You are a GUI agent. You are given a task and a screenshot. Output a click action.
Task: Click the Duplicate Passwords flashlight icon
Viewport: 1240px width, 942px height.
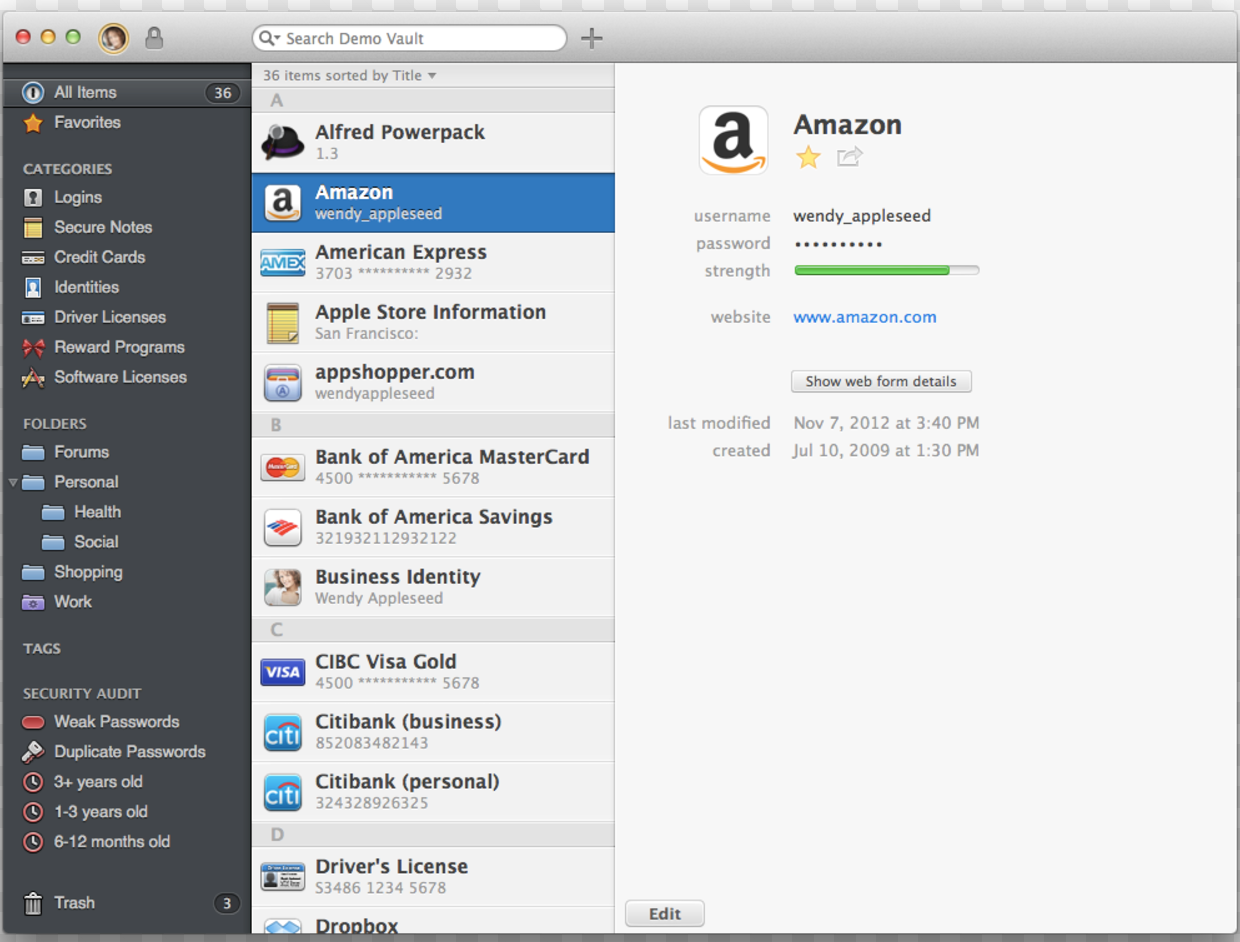[33, 752]
